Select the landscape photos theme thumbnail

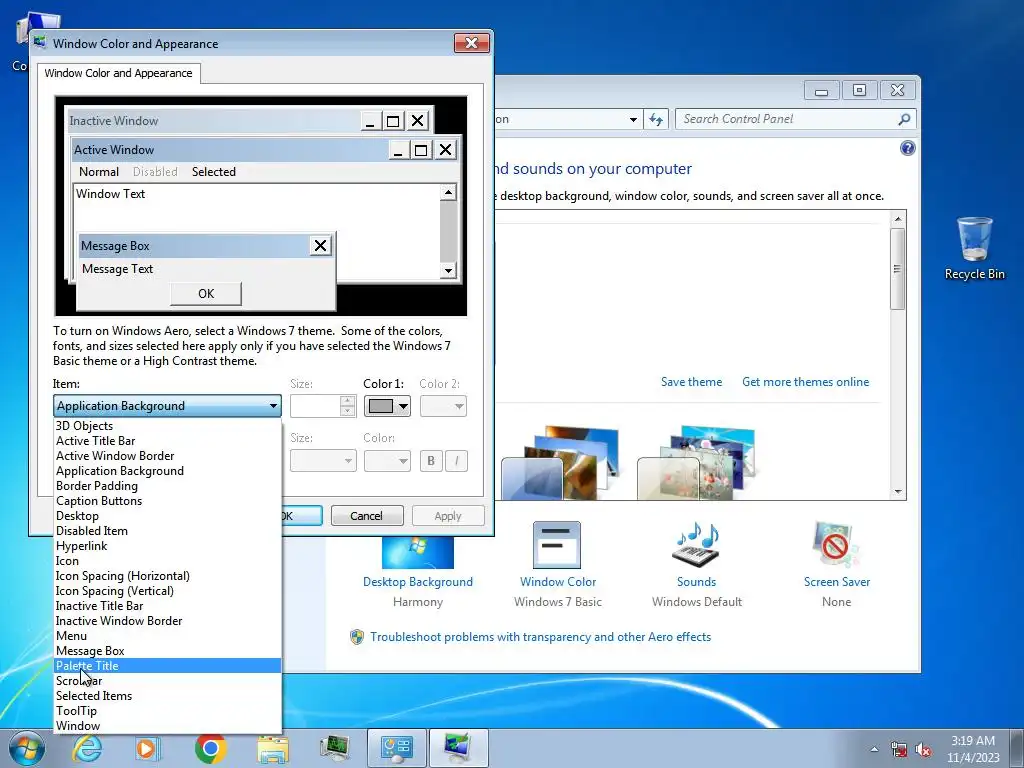click(x=560, y=462)
